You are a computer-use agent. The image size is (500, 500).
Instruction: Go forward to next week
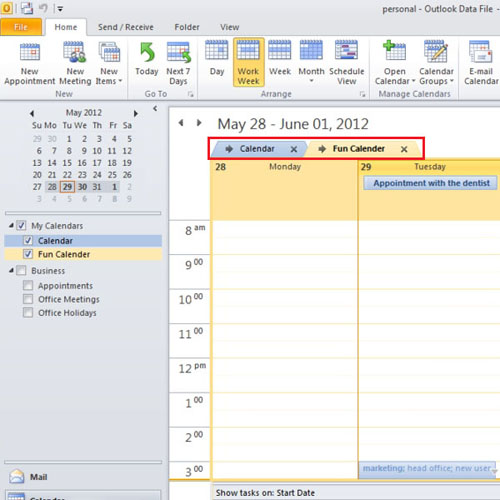(x=199, y=123)
